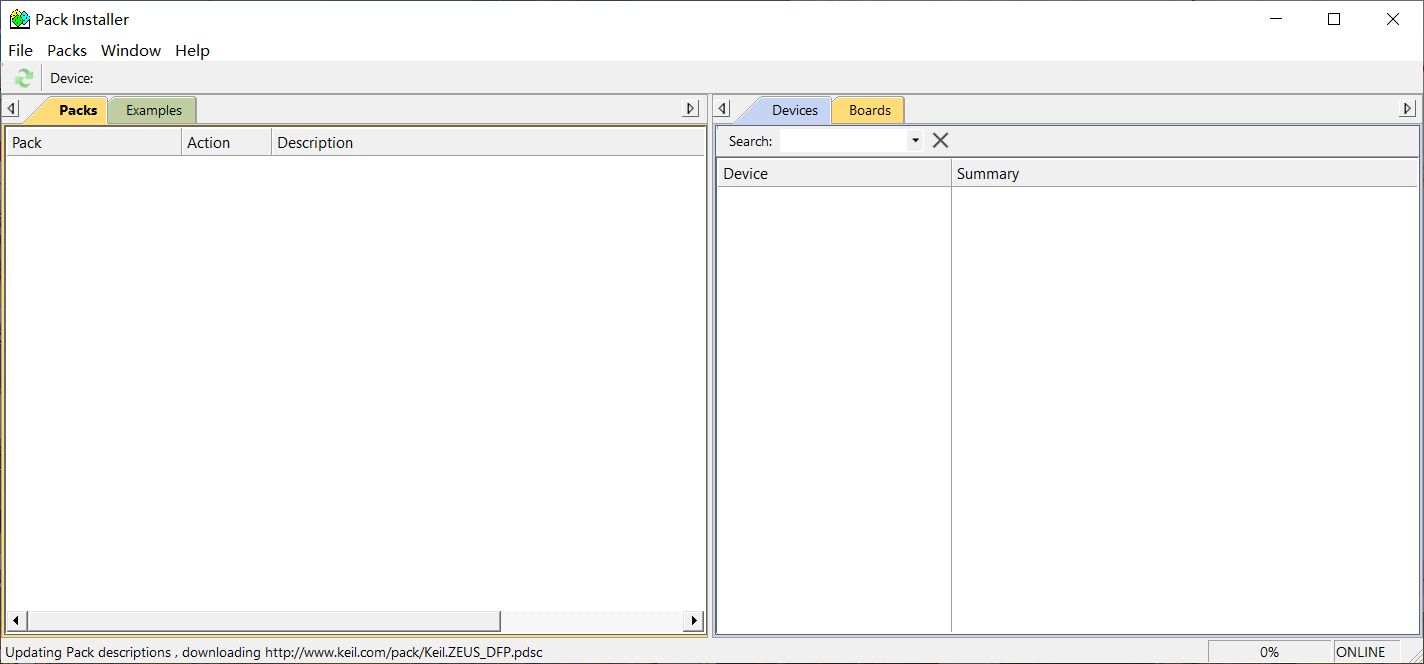Open the Help menu

(x=192, y=50)
